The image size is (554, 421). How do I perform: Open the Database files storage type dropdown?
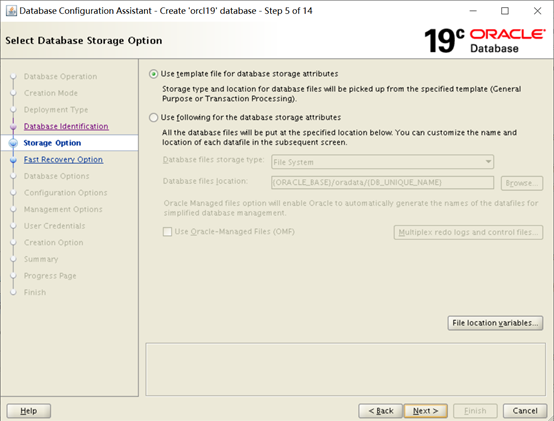tap(382, 162)
